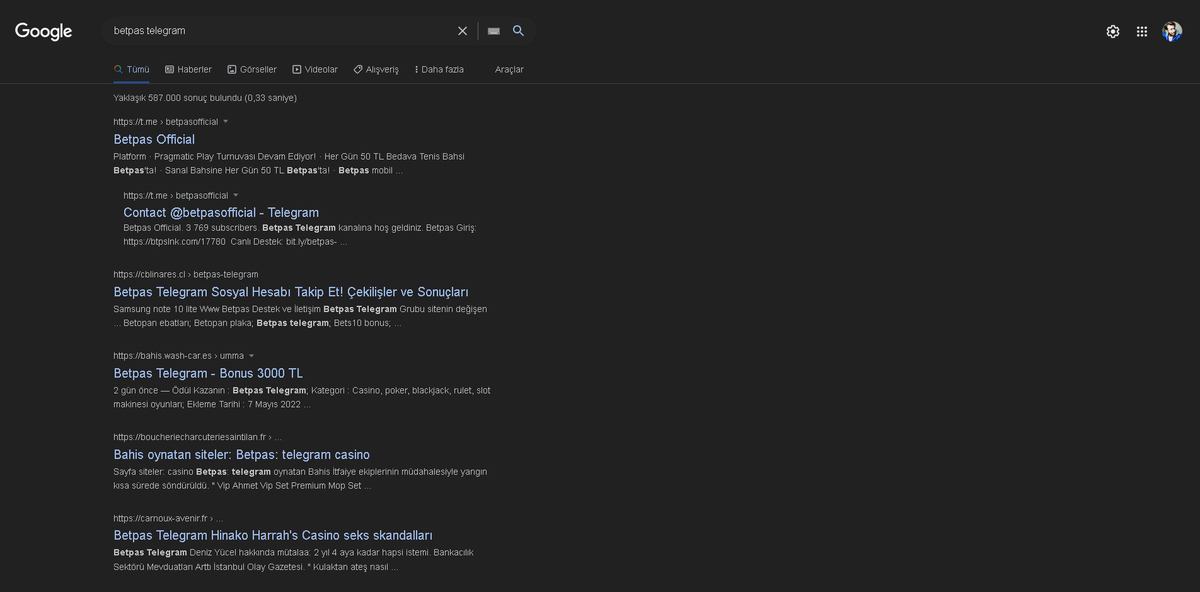Open 'Betpas Telegram Sosyal Hesabı Takip Et!' result
The height and width of the screenshot is (592, 1200).
coord(291,292)
